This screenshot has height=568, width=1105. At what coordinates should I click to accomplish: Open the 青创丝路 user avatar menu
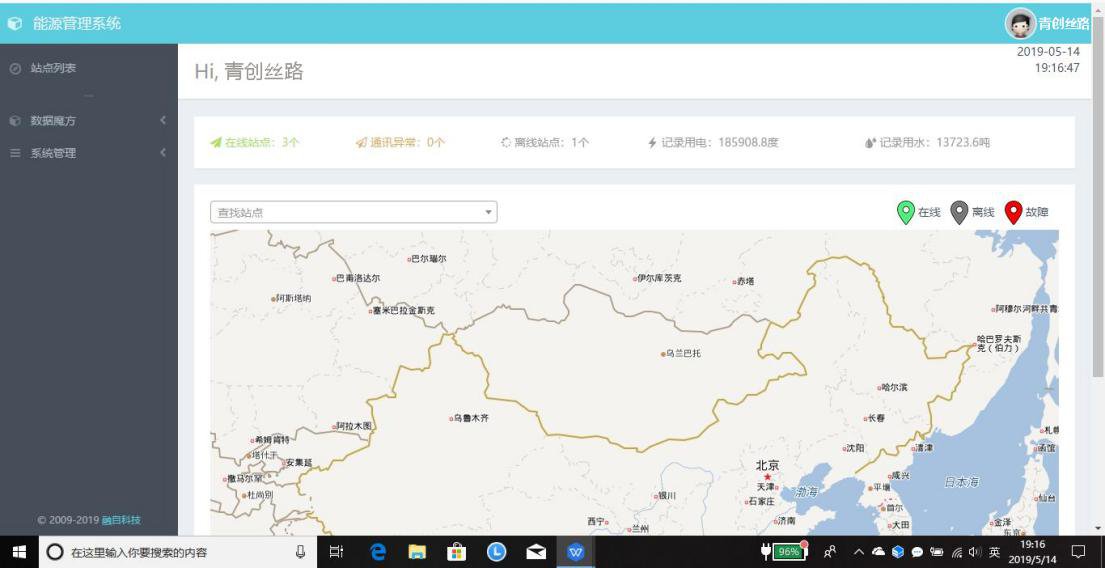coord(1020,23)
